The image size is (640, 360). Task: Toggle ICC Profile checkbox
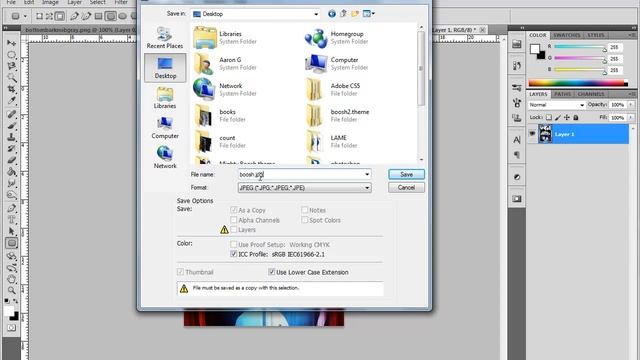tap(233, 254)
